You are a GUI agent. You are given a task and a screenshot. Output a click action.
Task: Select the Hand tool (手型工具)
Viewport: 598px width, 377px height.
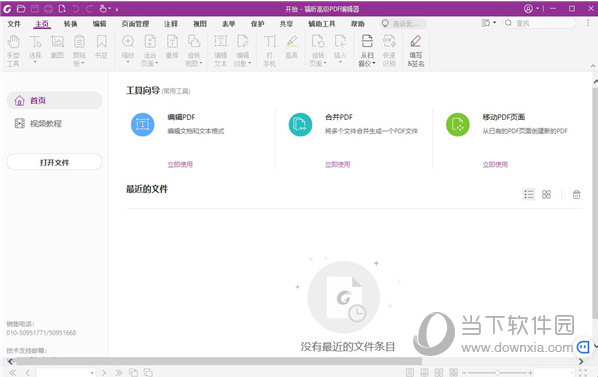(13, 50)
